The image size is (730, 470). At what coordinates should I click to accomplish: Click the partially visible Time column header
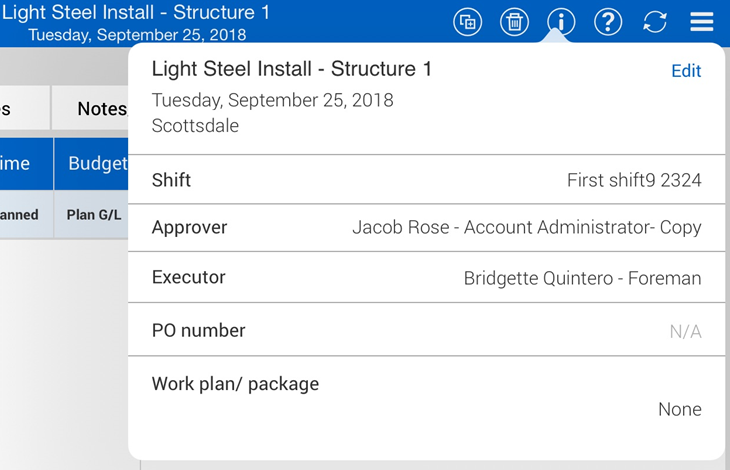pos(22,164)
